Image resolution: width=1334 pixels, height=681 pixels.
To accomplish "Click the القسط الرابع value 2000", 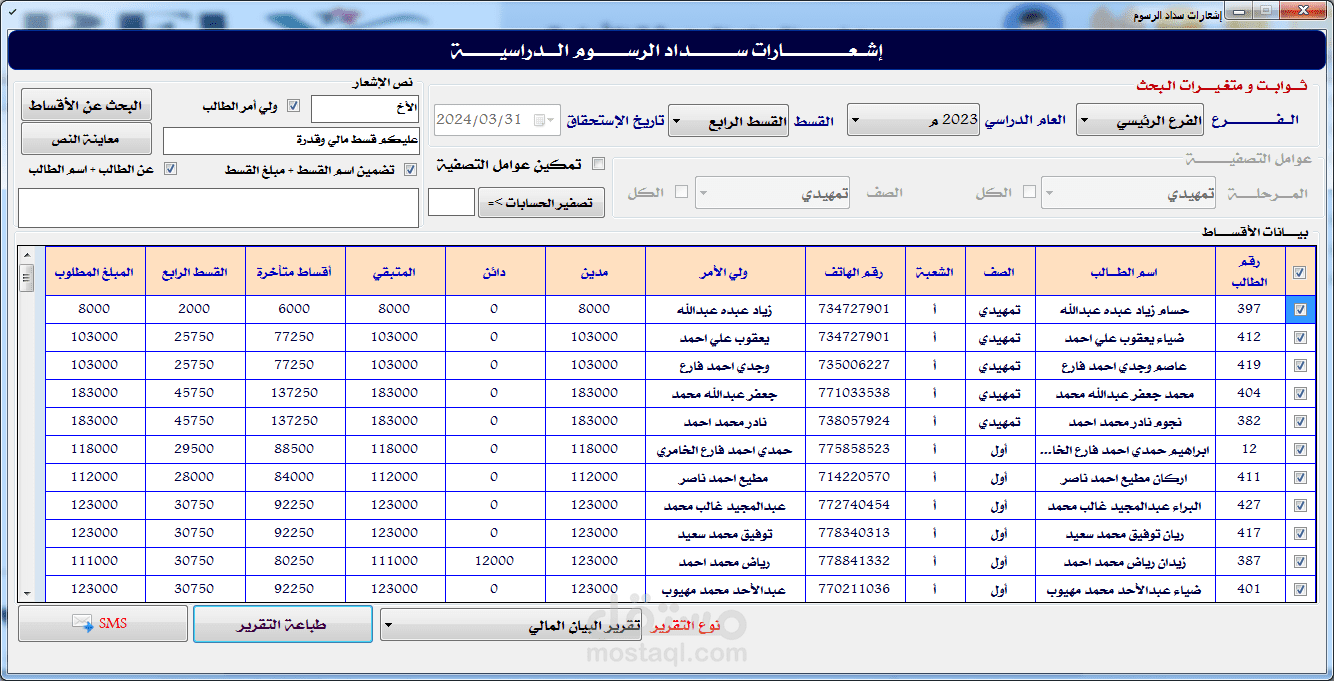I will pyautogui.click(x=195, y=309).
